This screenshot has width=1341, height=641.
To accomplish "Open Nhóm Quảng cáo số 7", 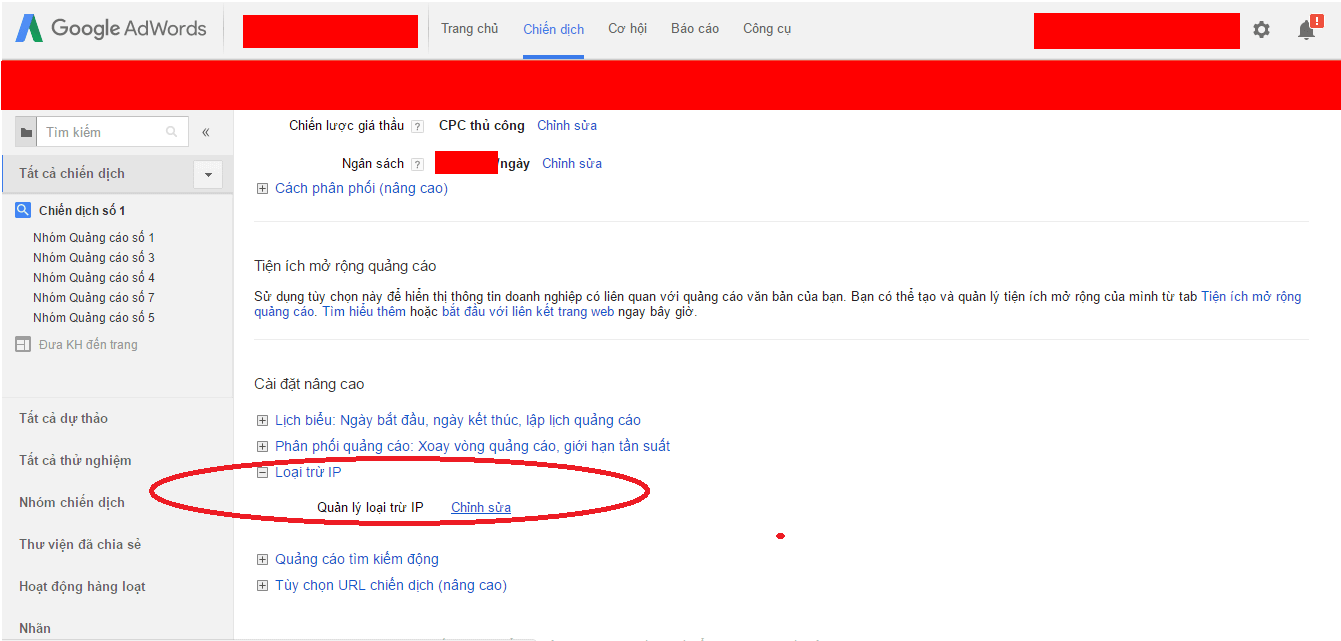I will pyautogui.click(x=94, y=297).
